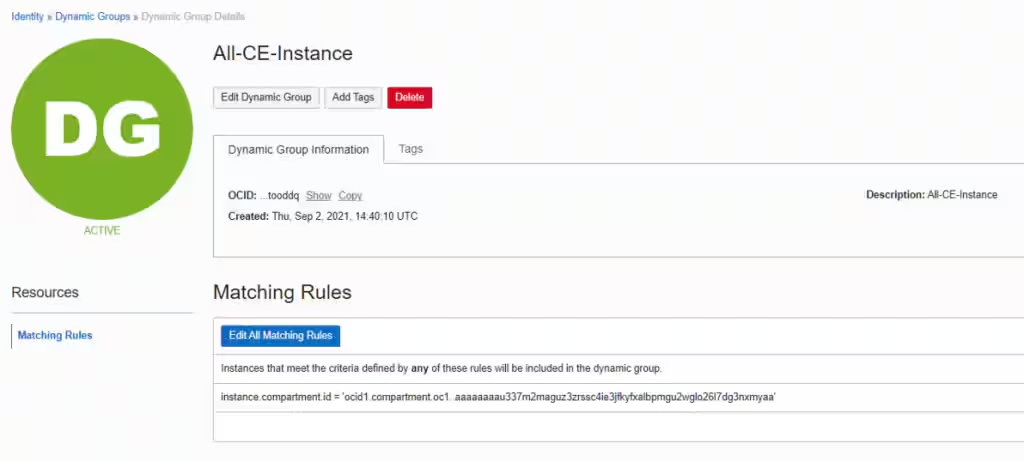1024x462 pixels.
Task: Click the Add Tags button
Action: (353, 97)
